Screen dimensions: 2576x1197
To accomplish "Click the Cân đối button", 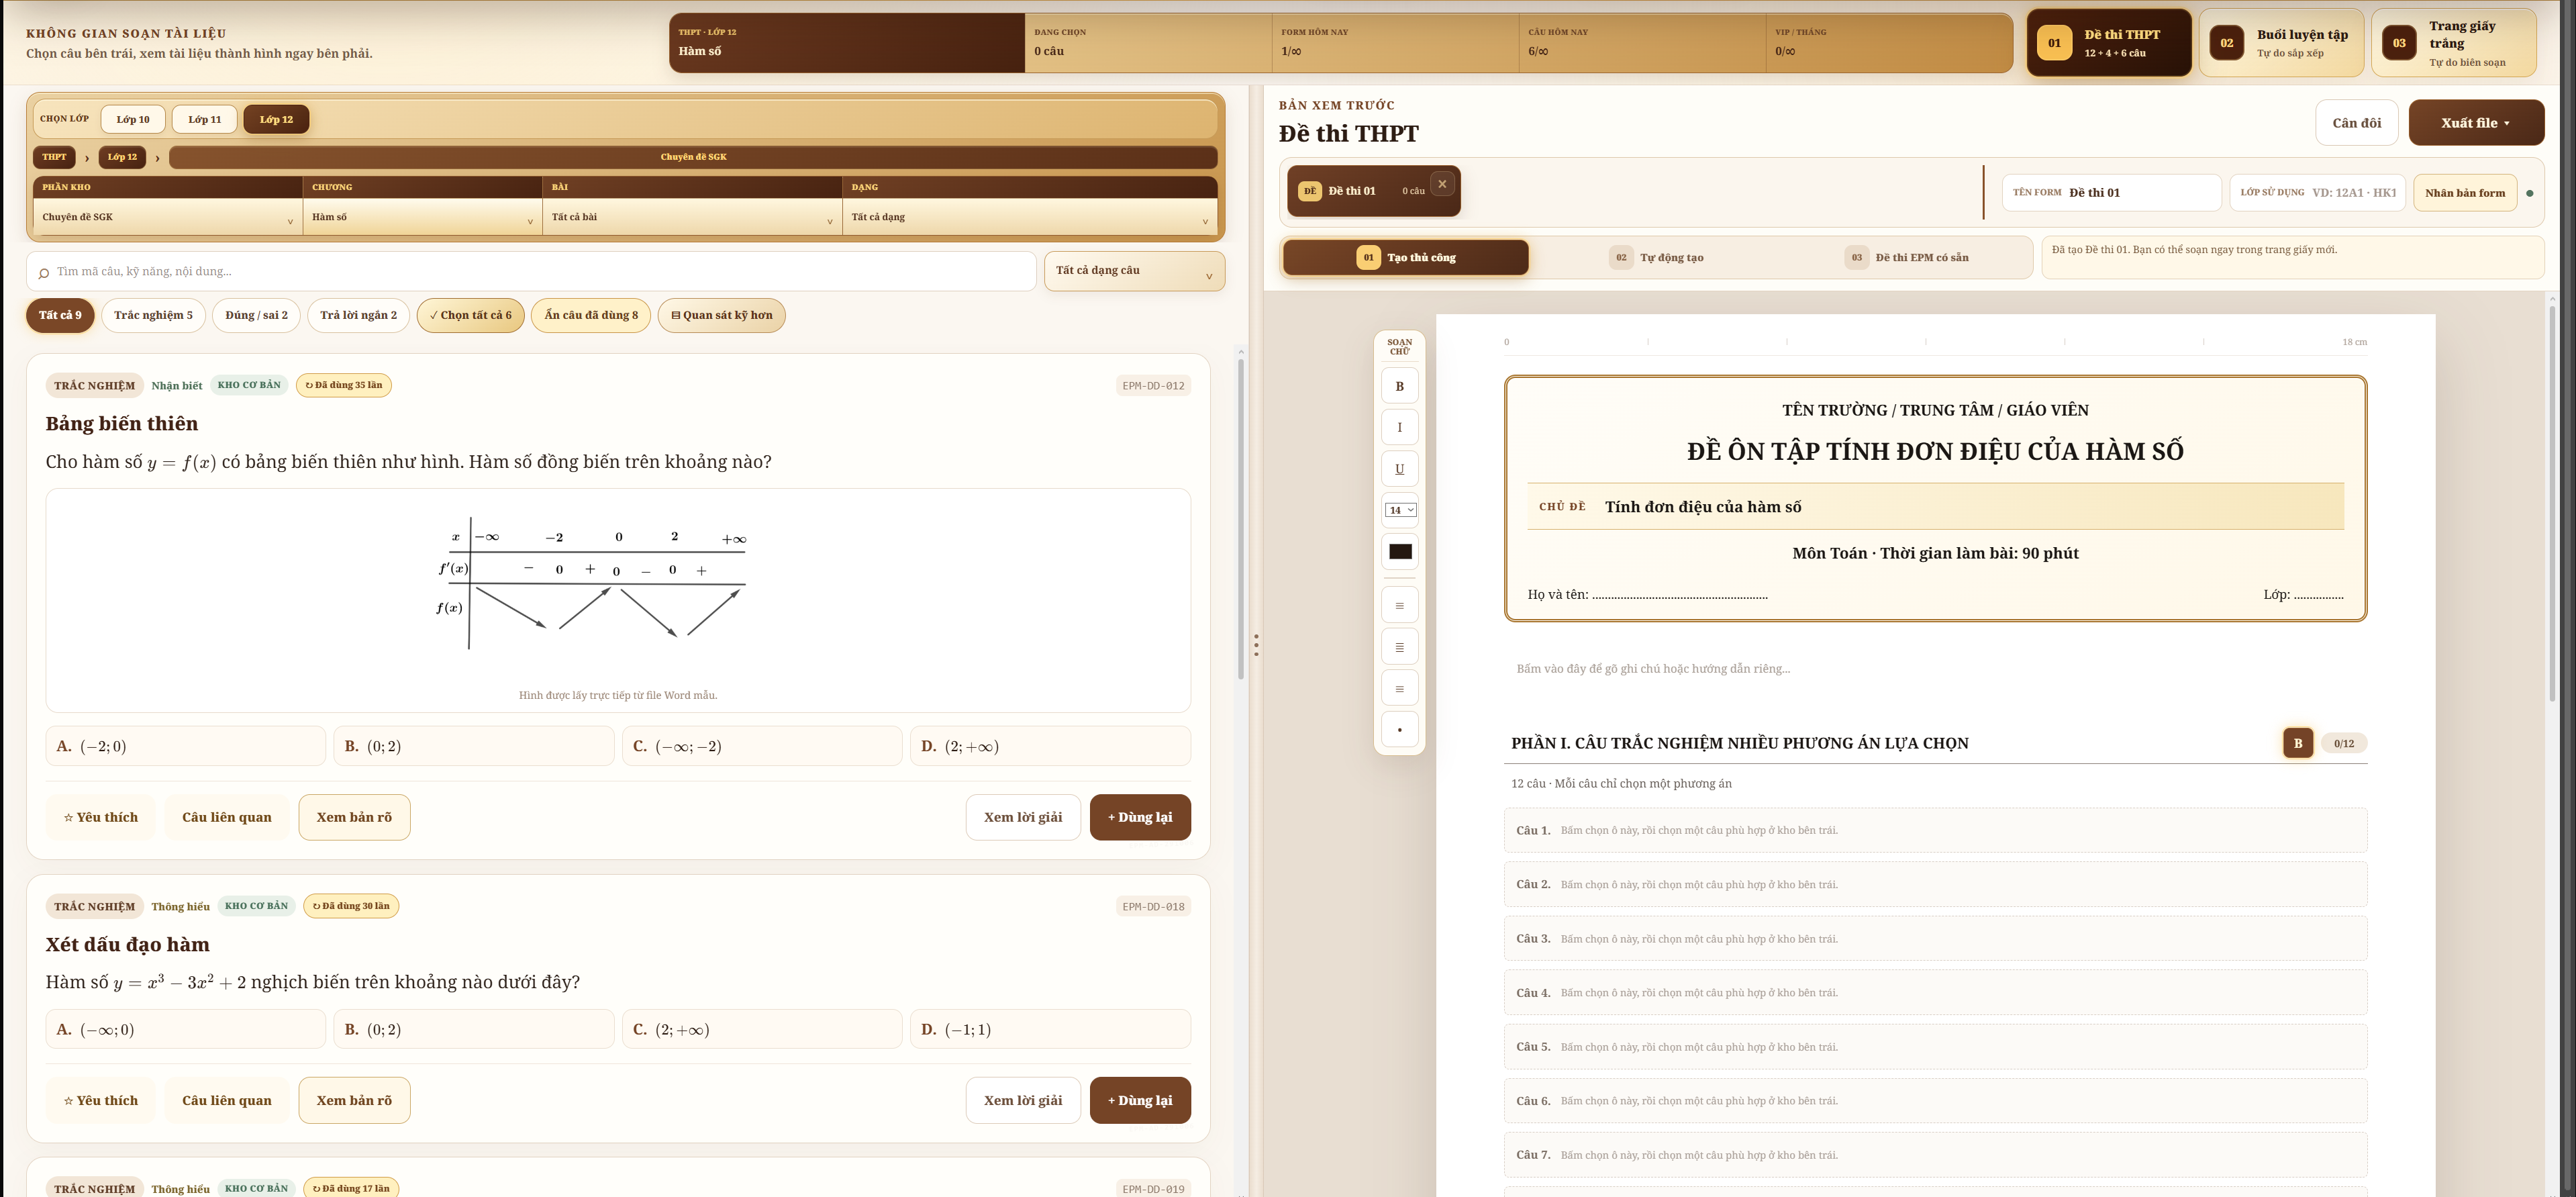I will click(2356, 123).
